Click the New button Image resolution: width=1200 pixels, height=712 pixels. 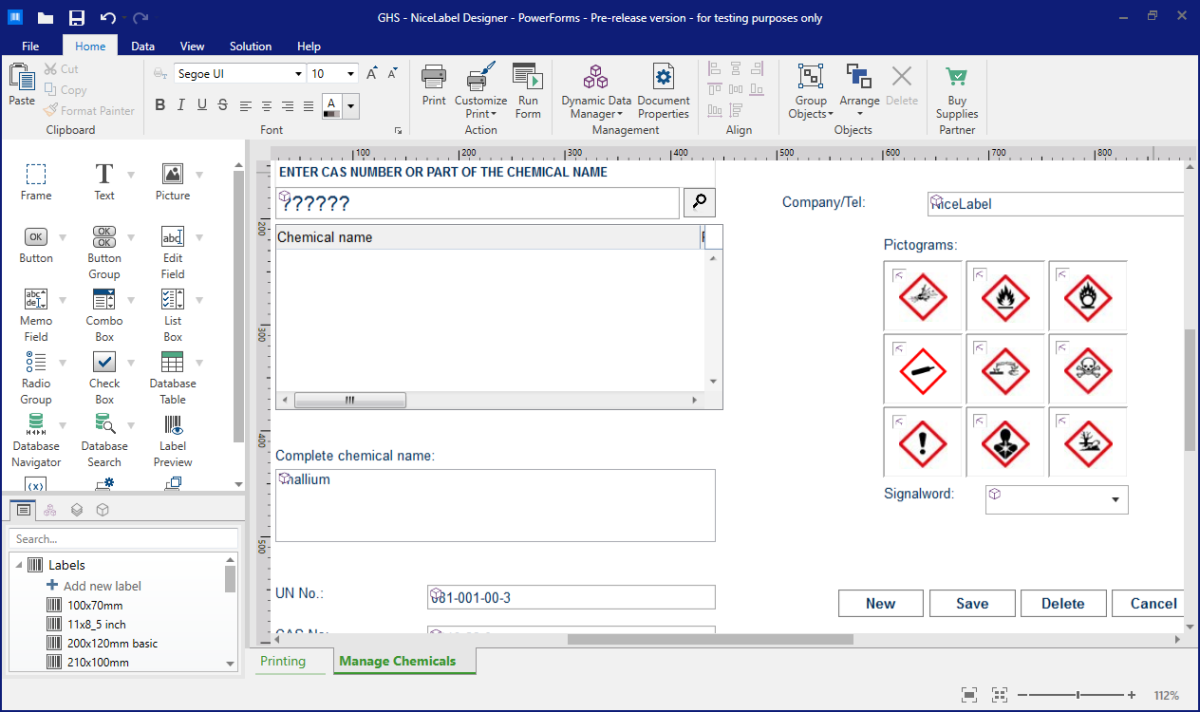pyautogui.click(x=880, y=603)
